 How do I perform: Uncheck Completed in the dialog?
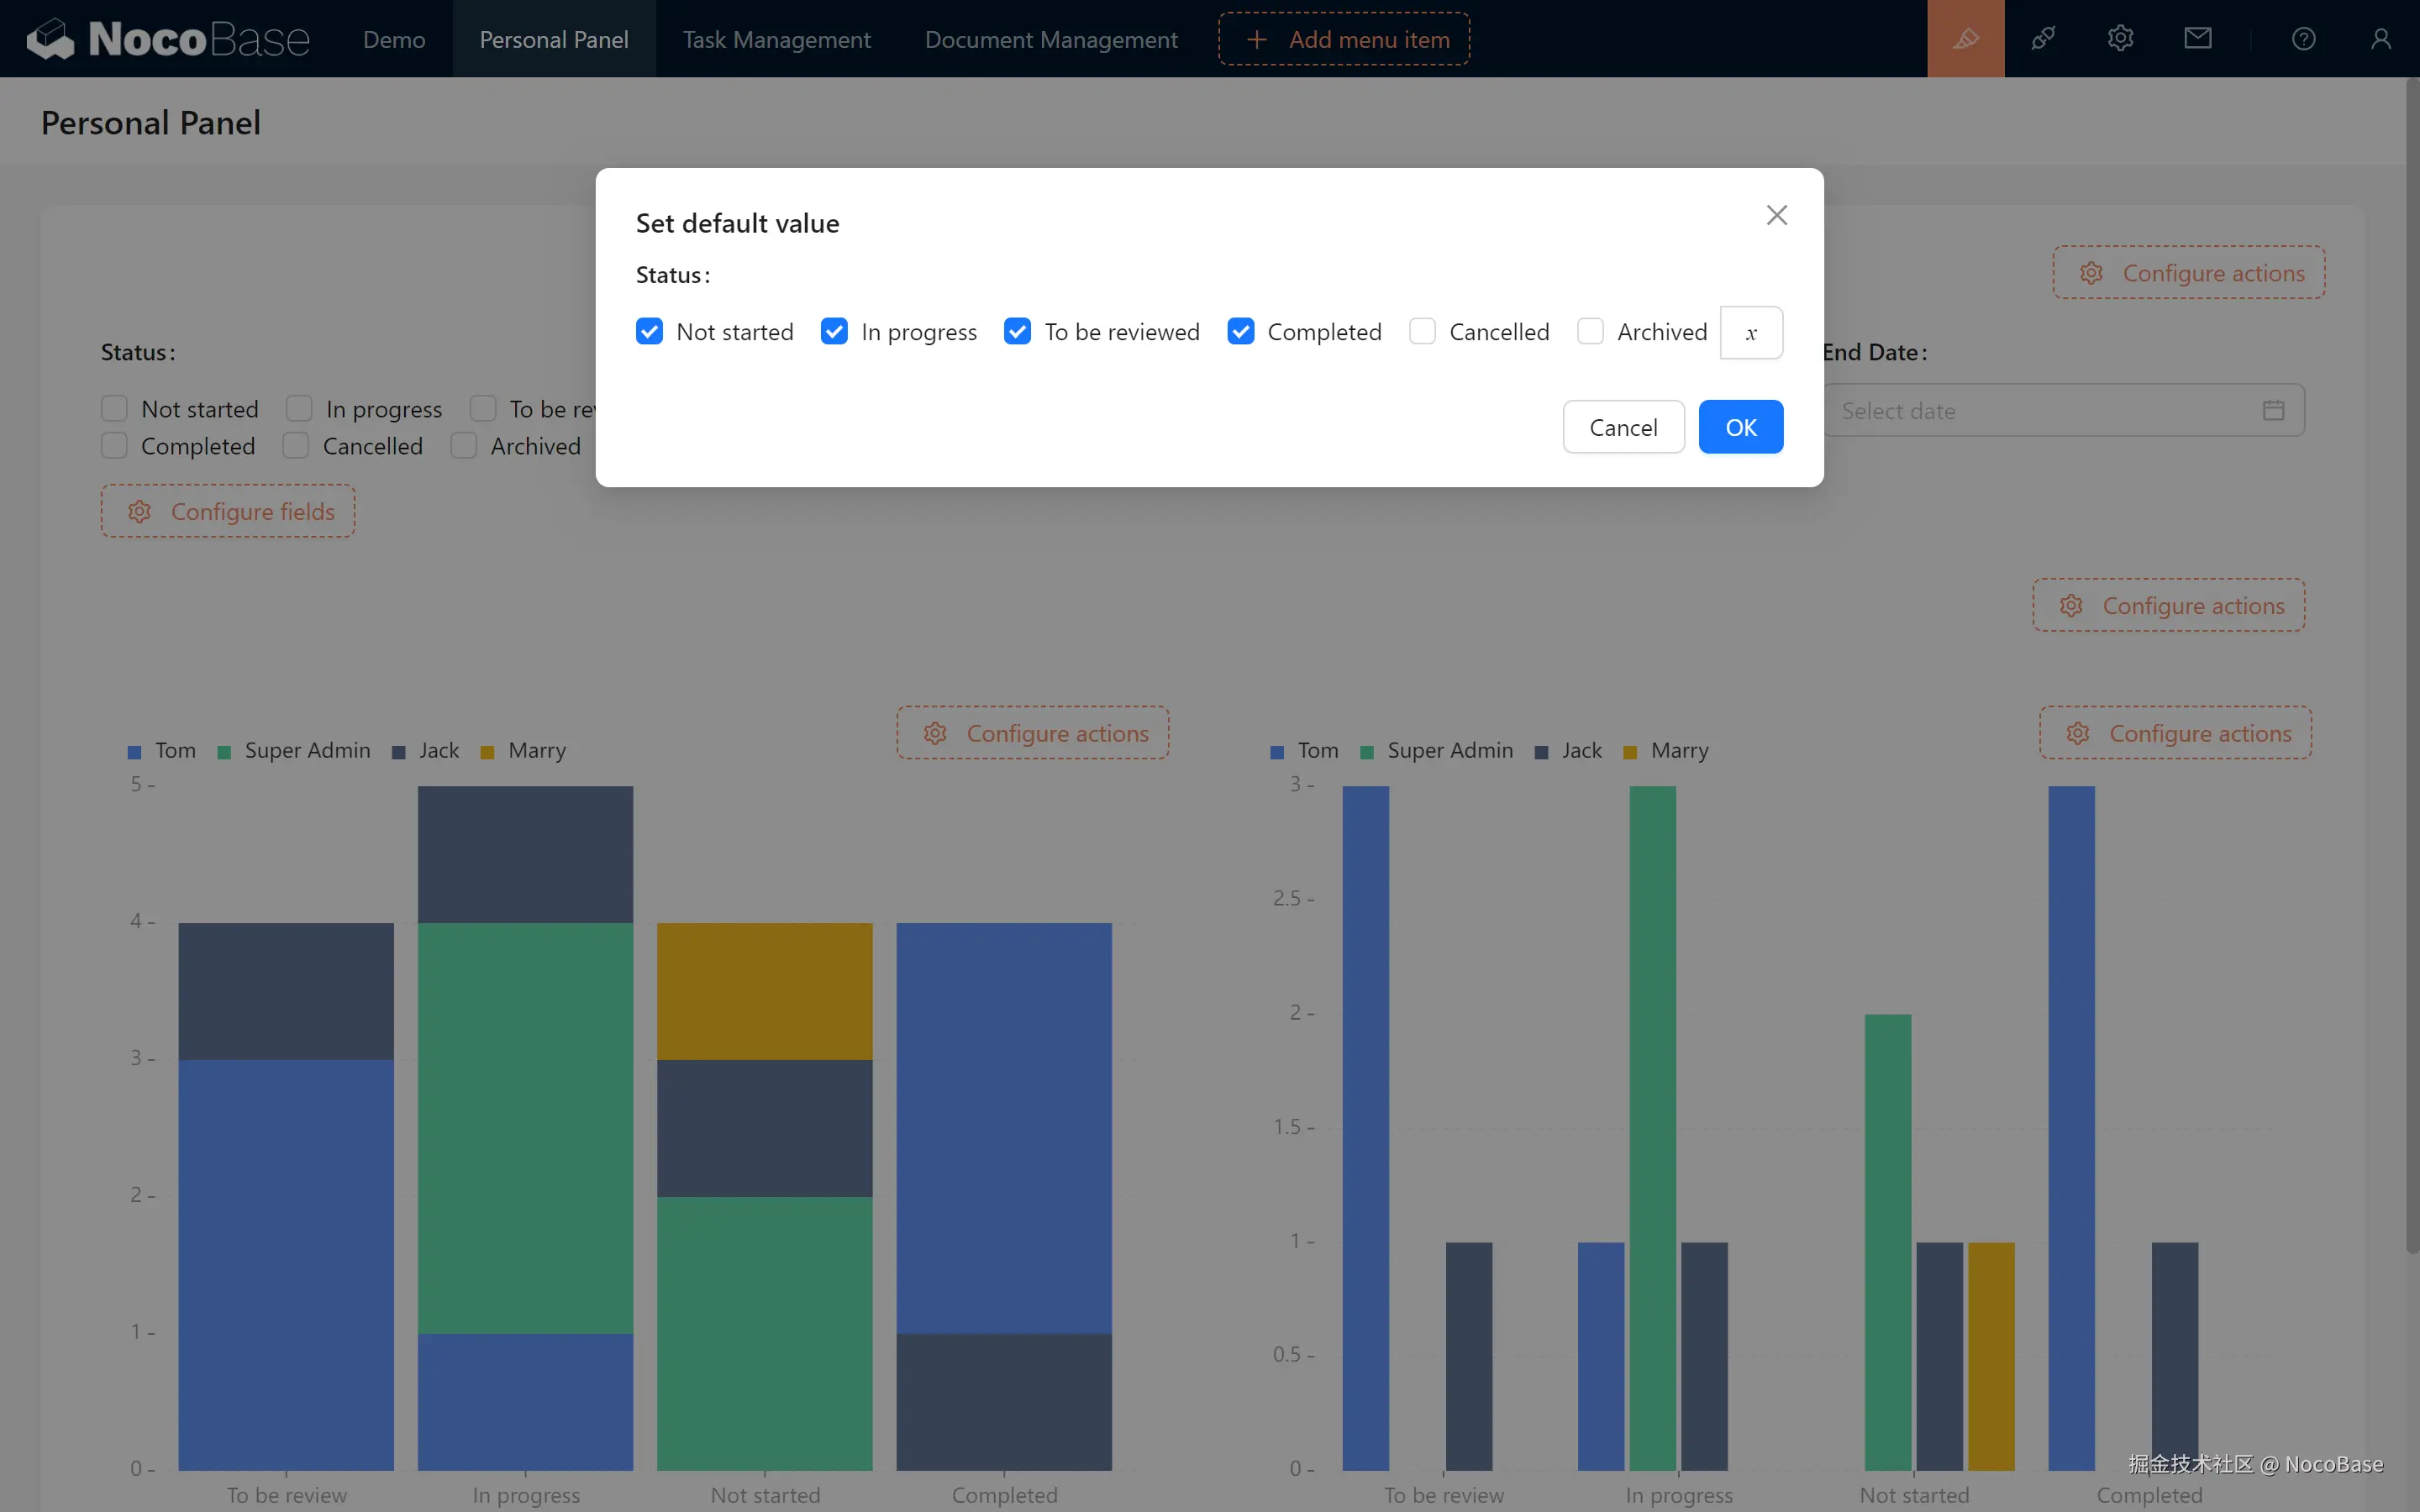pos(1240,332)
